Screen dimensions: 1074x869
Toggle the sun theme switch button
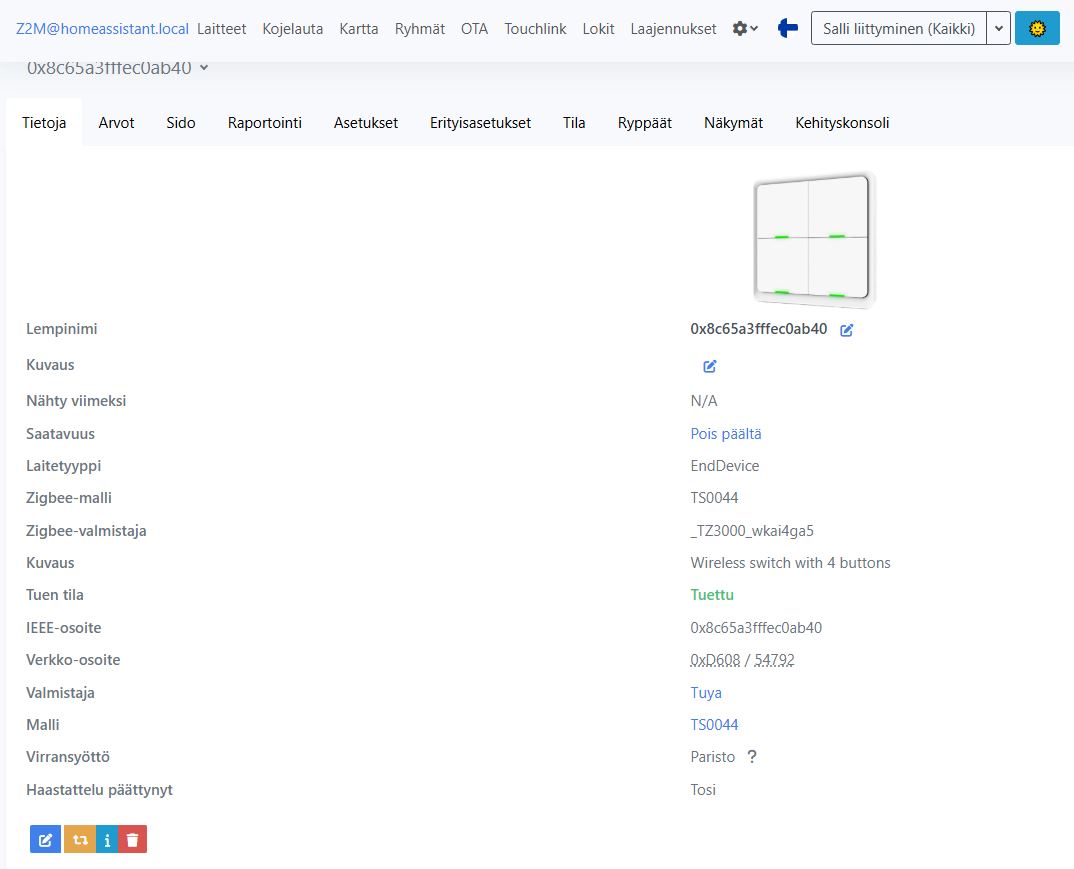point(1037,29)
